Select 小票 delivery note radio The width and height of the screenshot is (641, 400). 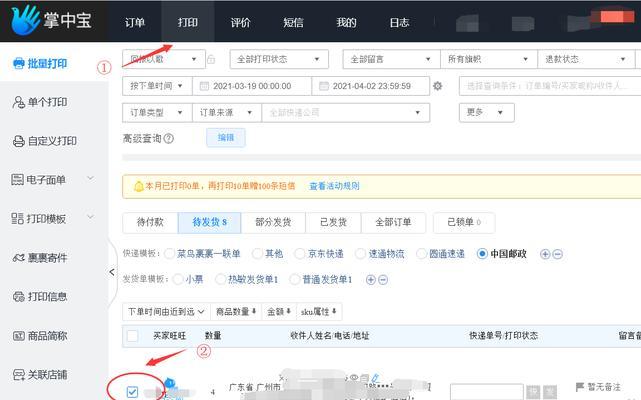(178, 280)
